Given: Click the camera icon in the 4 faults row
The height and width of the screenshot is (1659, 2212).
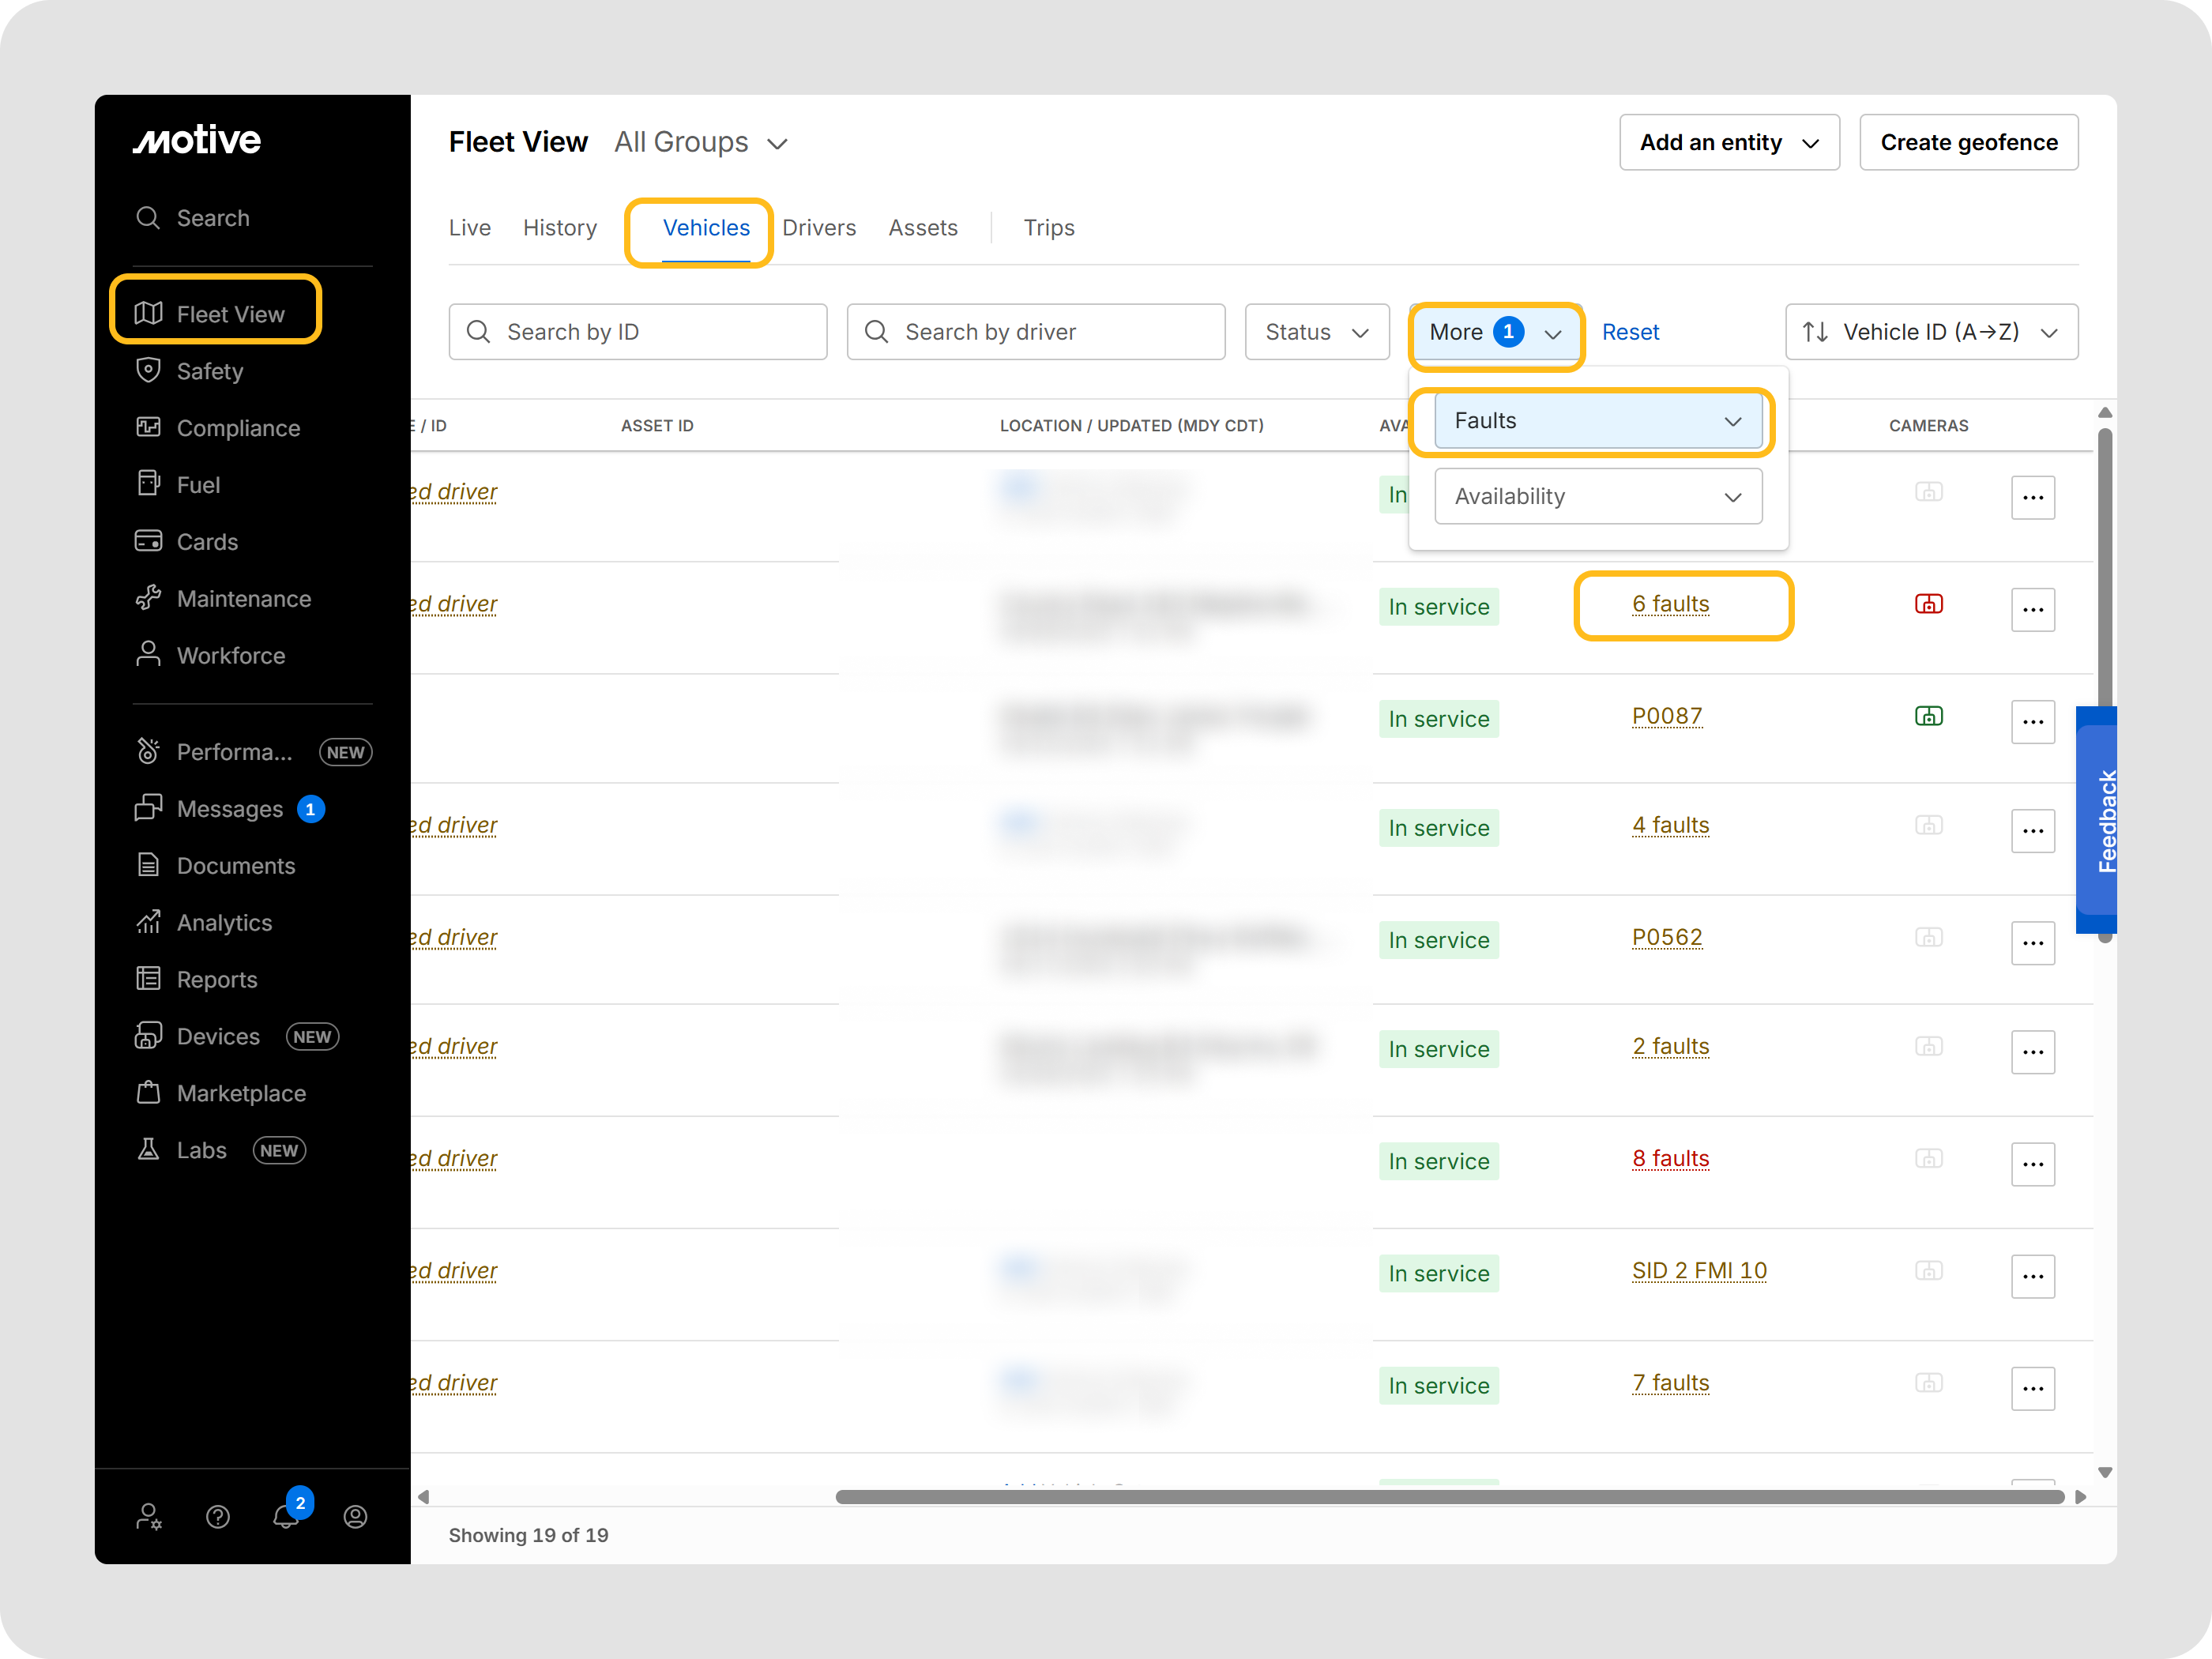Looking at the screenshot, I should click(1929, 825).
